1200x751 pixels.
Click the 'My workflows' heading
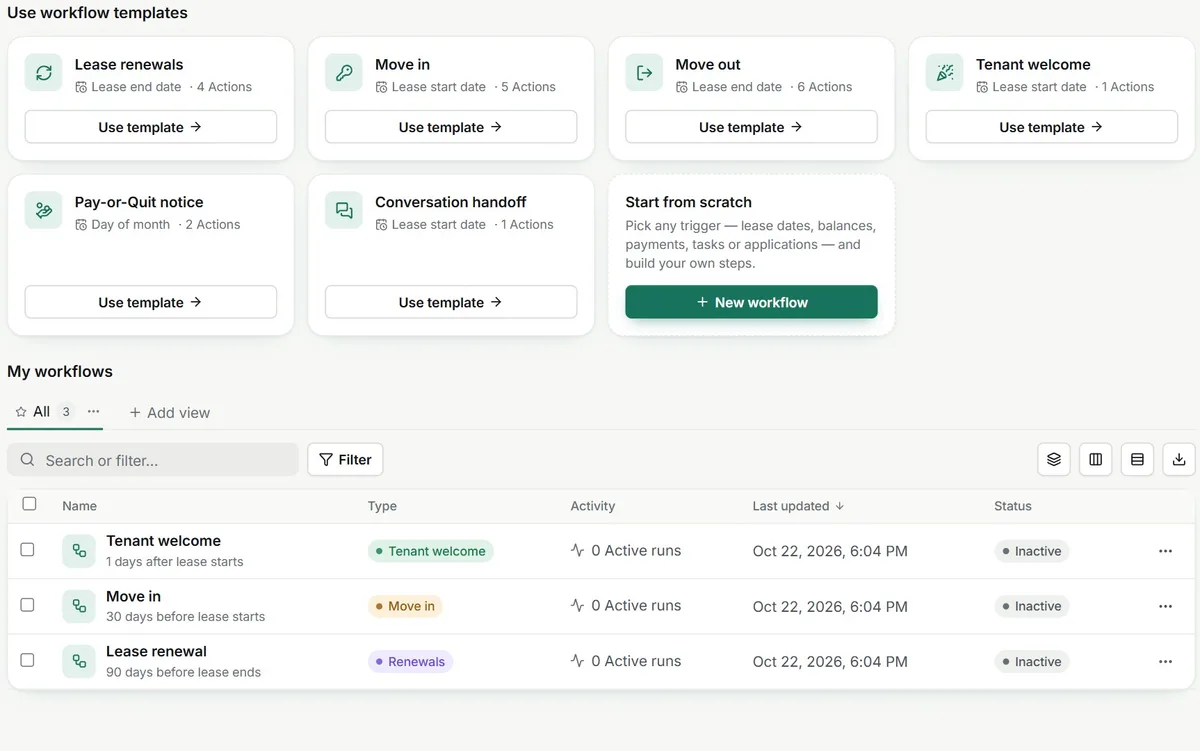[60, 371]
